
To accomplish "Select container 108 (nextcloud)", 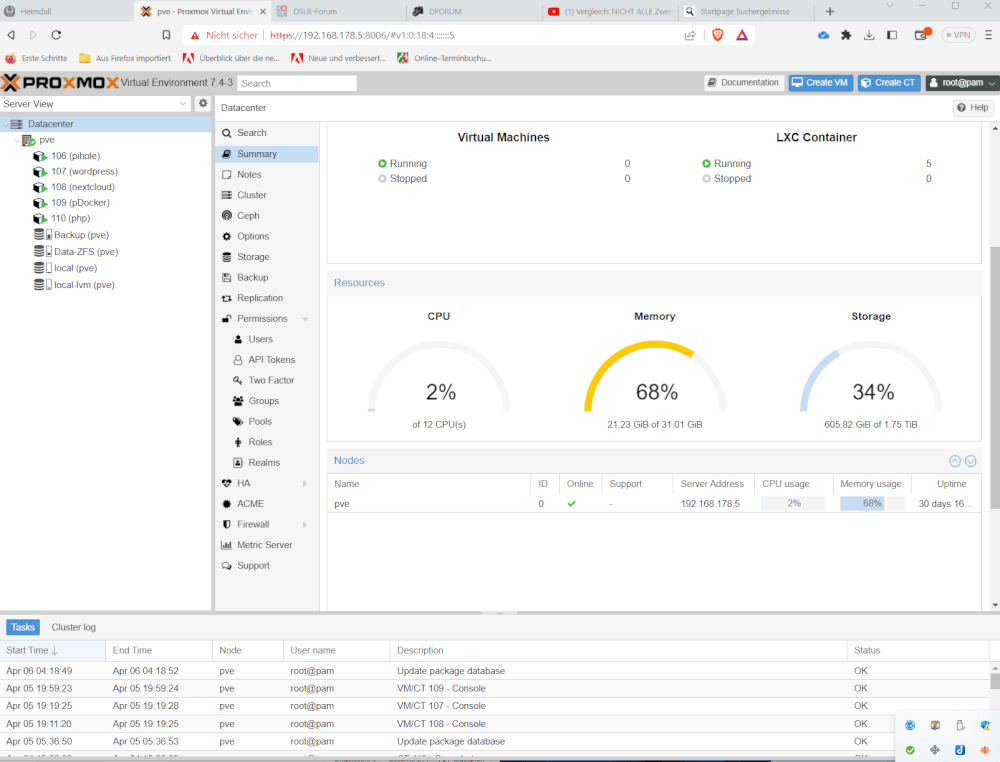I will pyautogui.click(x=83, y=187).
